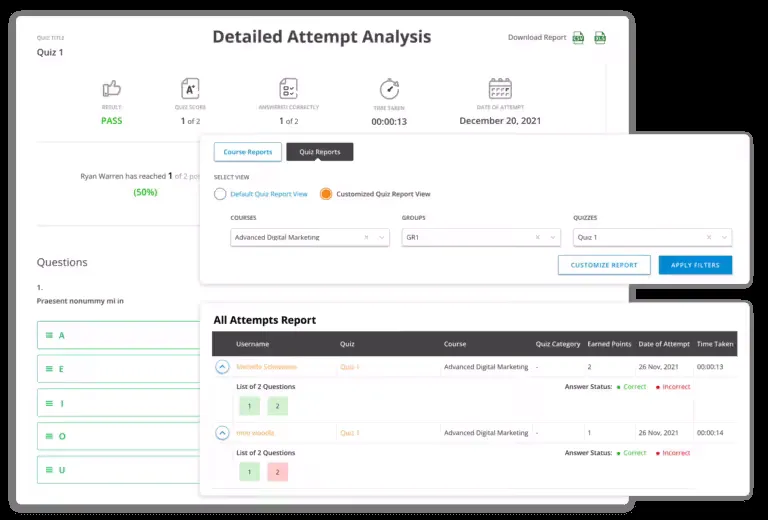
Task: Grab the handle icon of option I
Action: (49, 403)
